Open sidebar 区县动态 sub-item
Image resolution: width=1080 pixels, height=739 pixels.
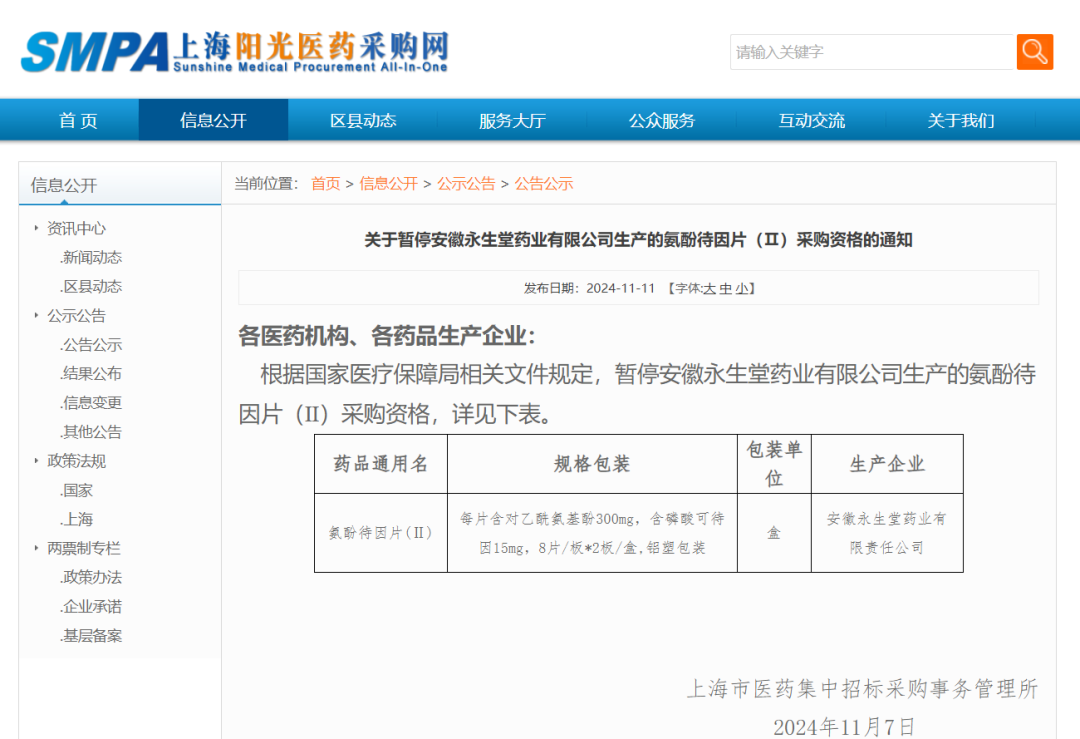click(91, 287)
